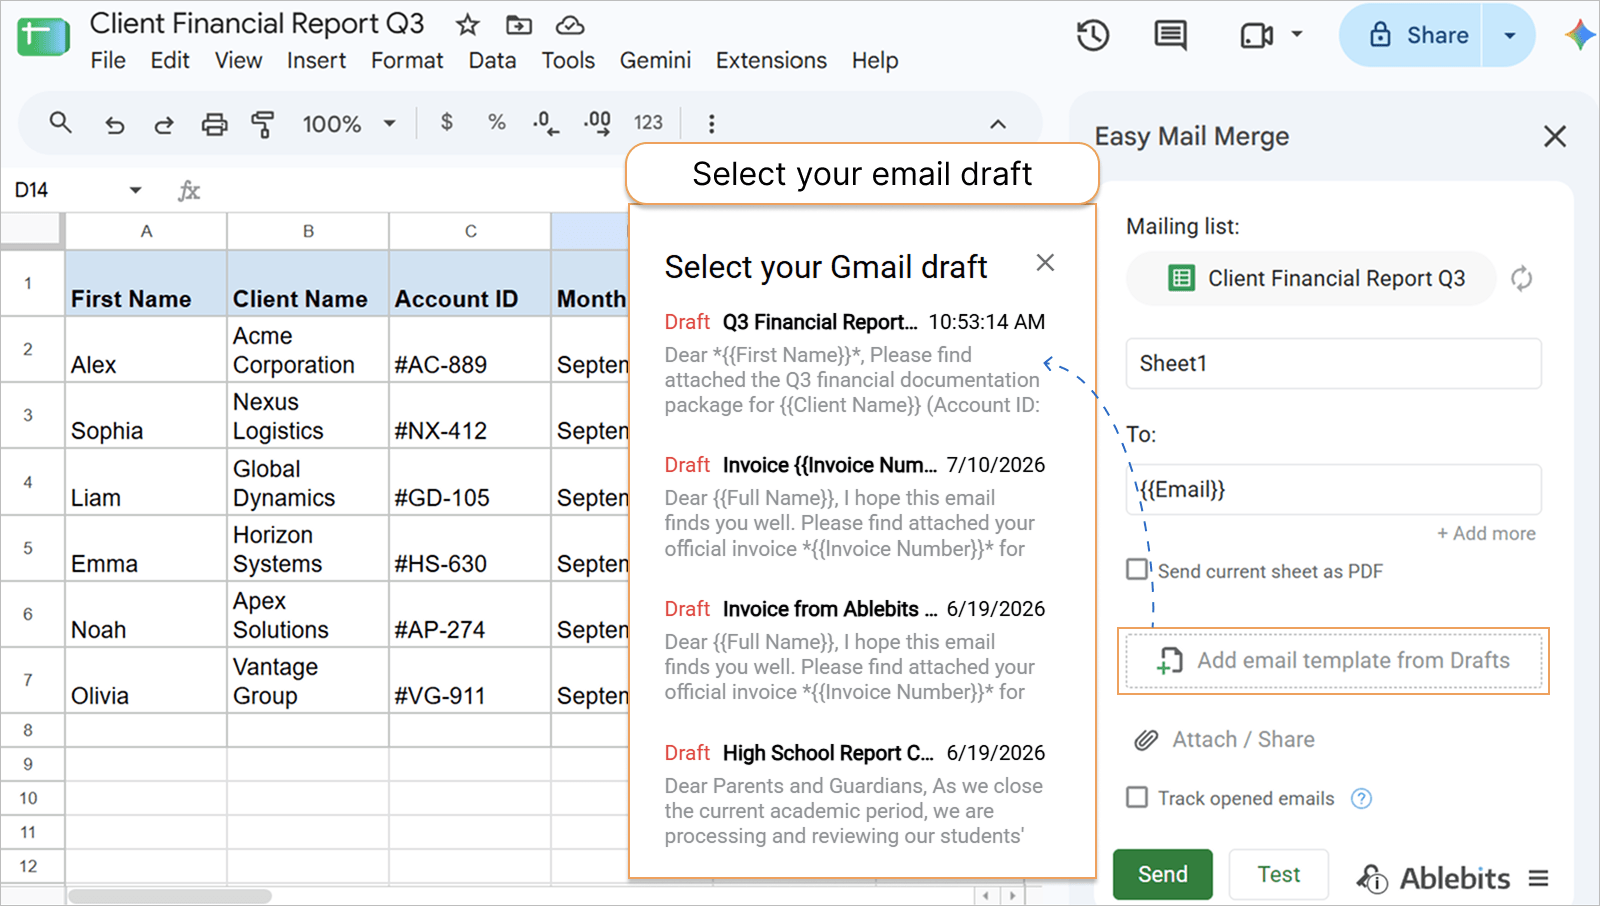The width and height of the screenshot is (1600, 906).
Task: Undo the last action
Action: (114, 124)
